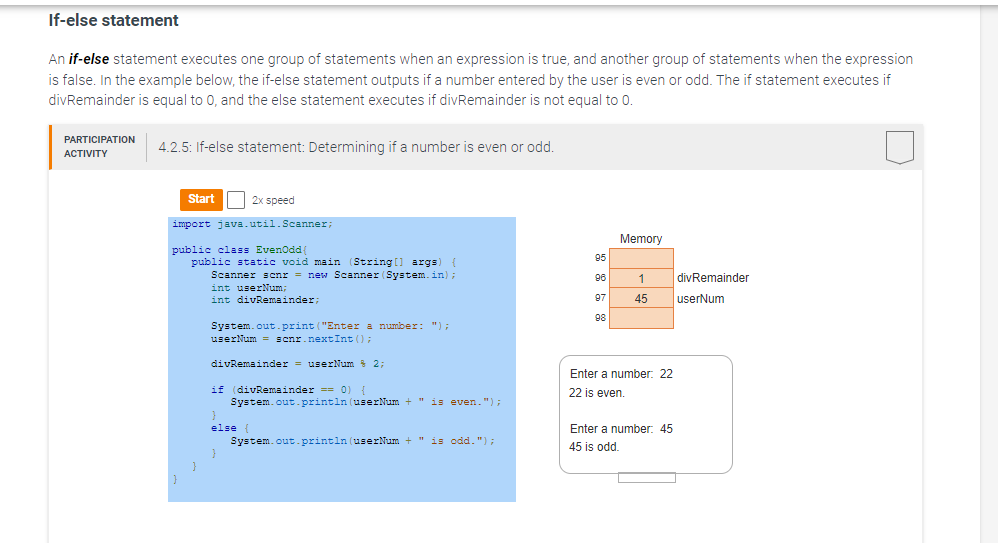The image size is (998, 543).
Task: Click memory address label 96
Action: [600, 278]
